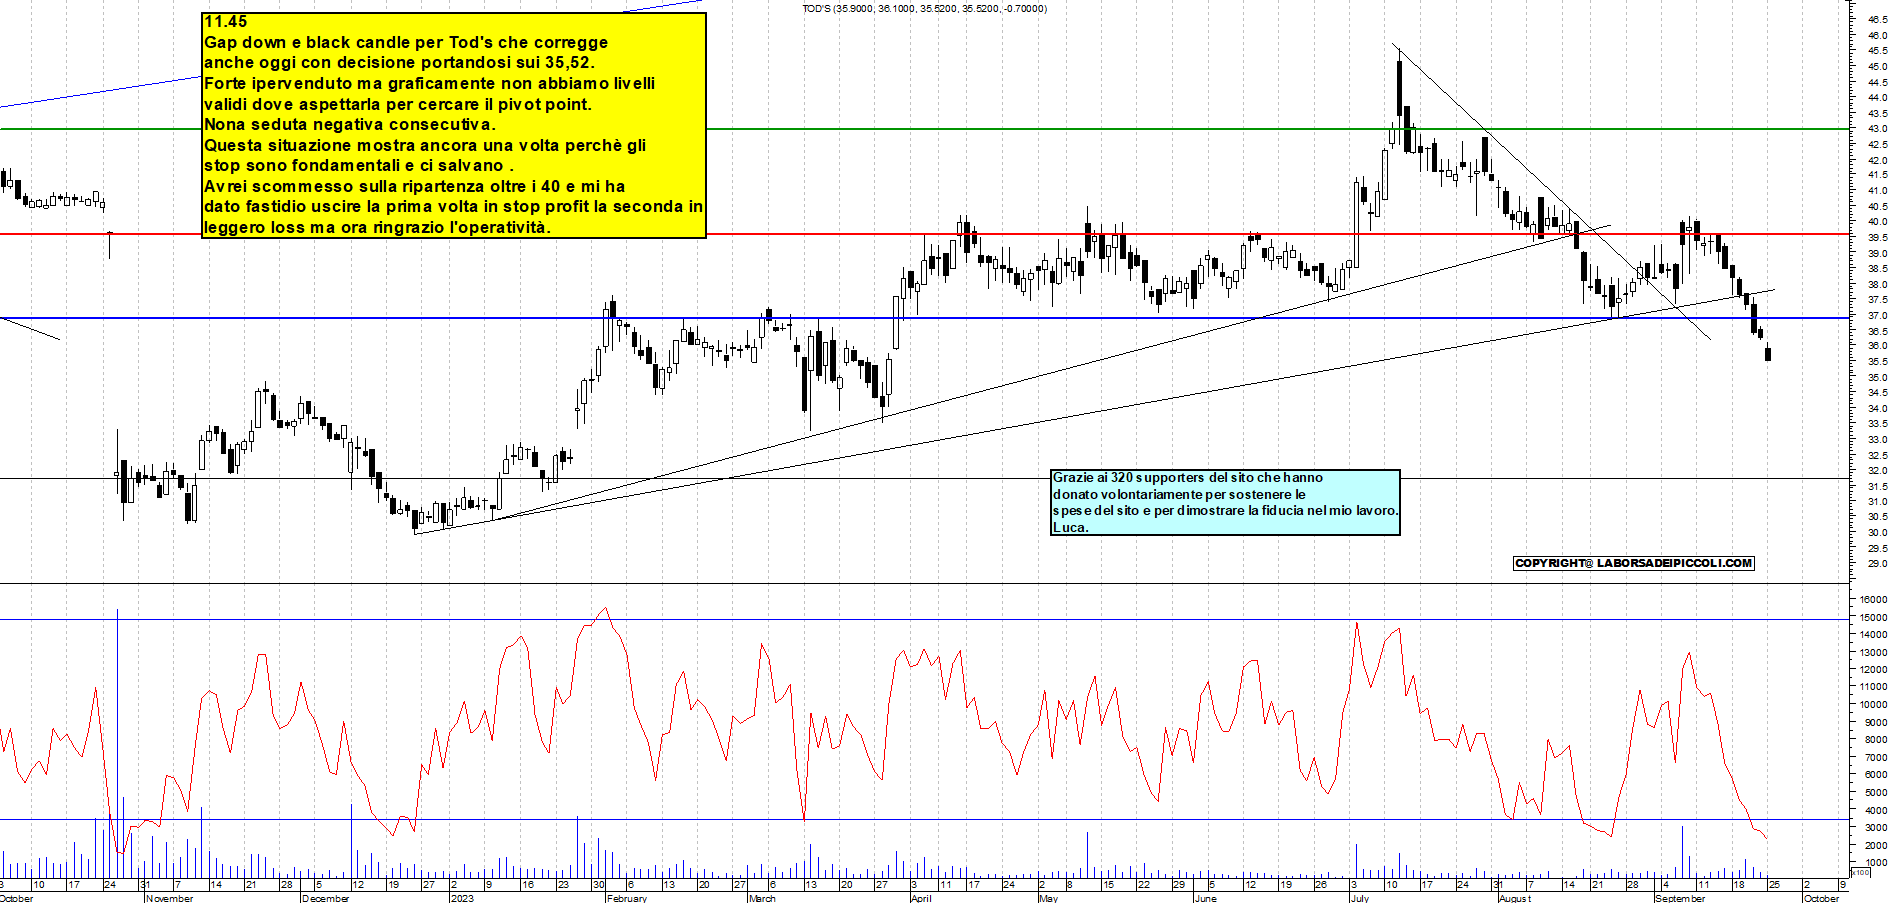Click the 'Nona seduta negativa consecutiva.' line
This screenshot has width=1890, height=903.
[x=349, y=124]
